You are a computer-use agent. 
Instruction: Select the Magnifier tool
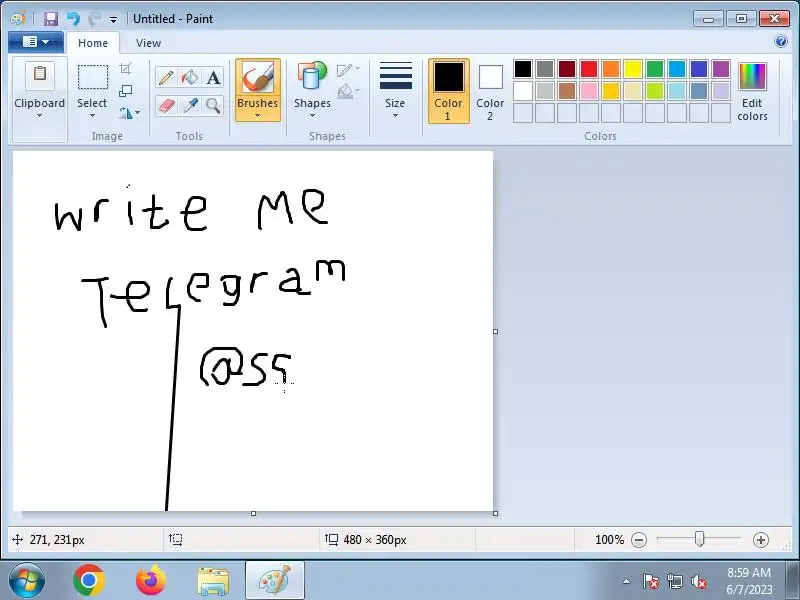[213, 106]
